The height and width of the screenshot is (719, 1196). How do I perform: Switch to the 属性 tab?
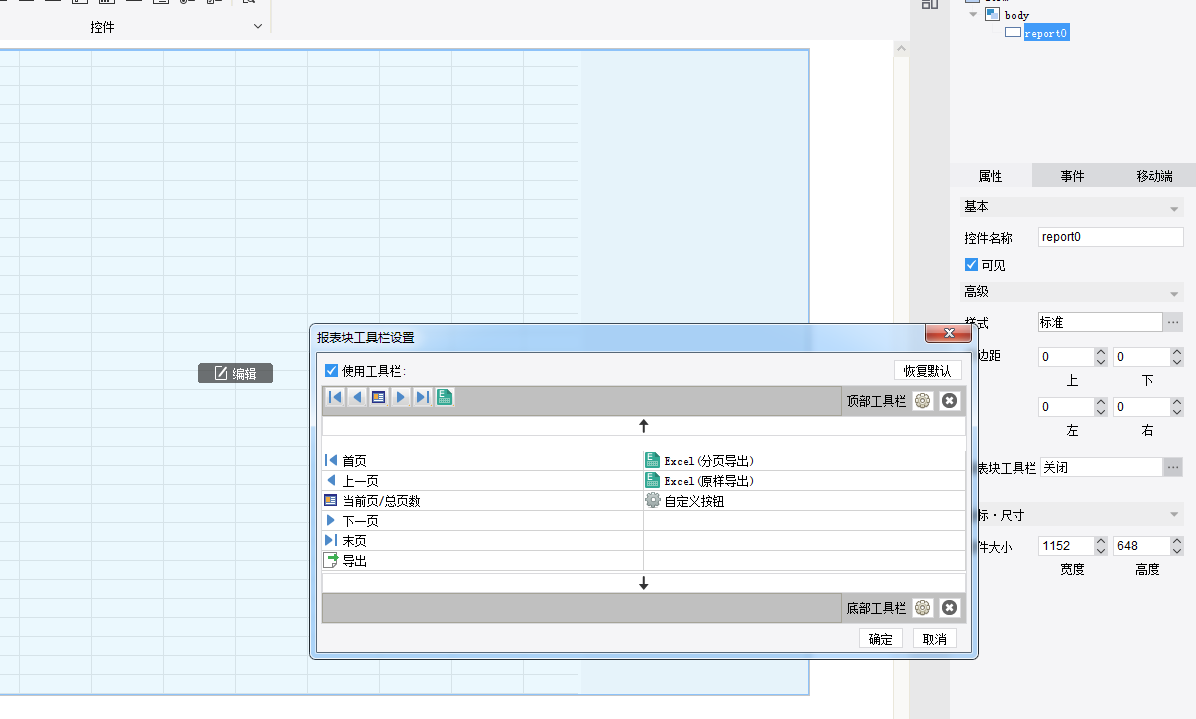tap(991, 176)
